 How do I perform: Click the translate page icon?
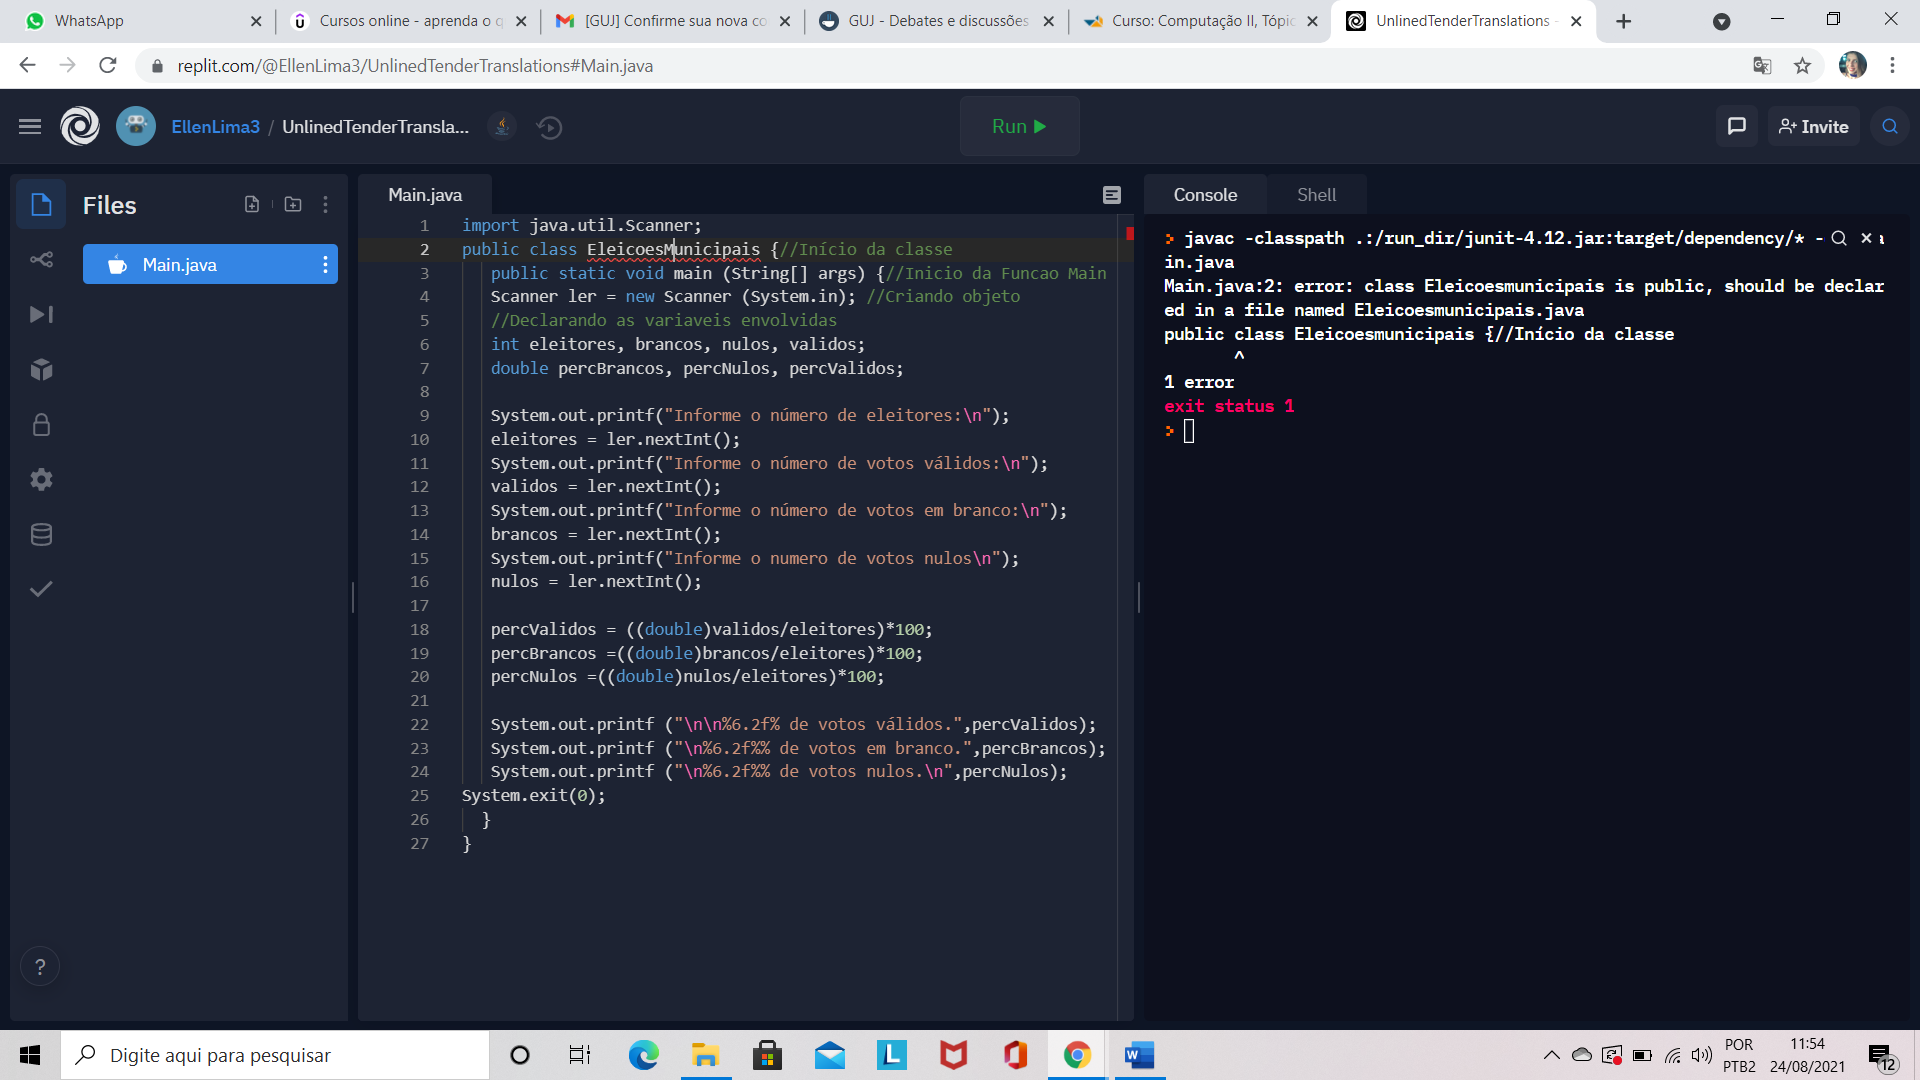(1762, 66)
